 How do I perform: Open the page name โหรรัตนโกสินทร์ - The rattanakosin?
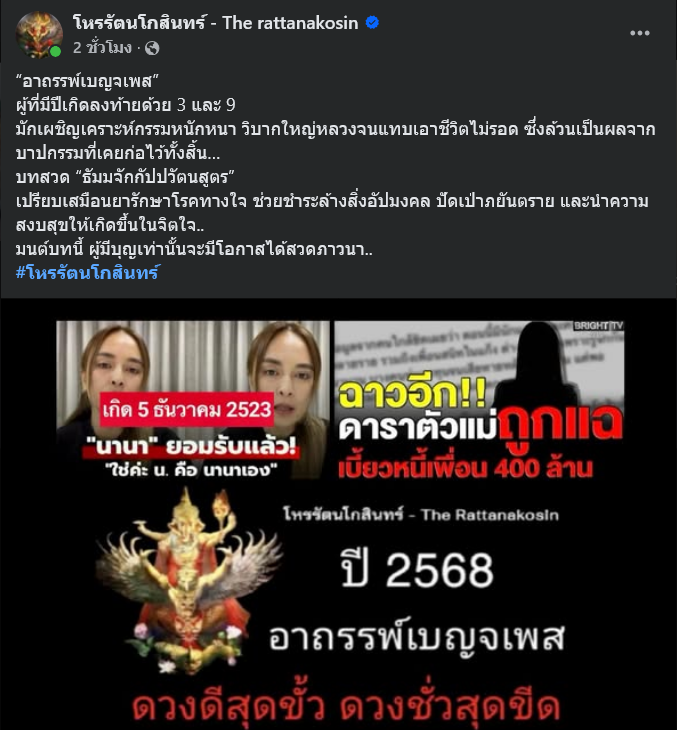click(216, 23)
